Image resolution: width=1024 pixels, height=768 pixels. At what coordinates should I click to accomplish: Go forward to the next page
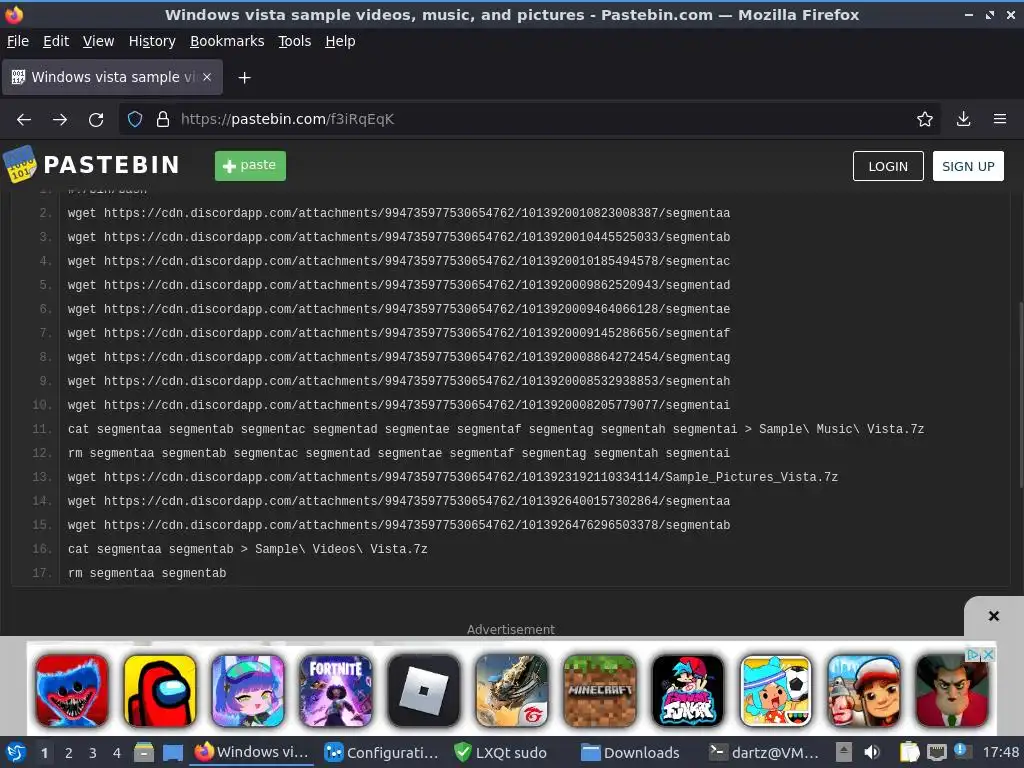click(x=60, y=120)
